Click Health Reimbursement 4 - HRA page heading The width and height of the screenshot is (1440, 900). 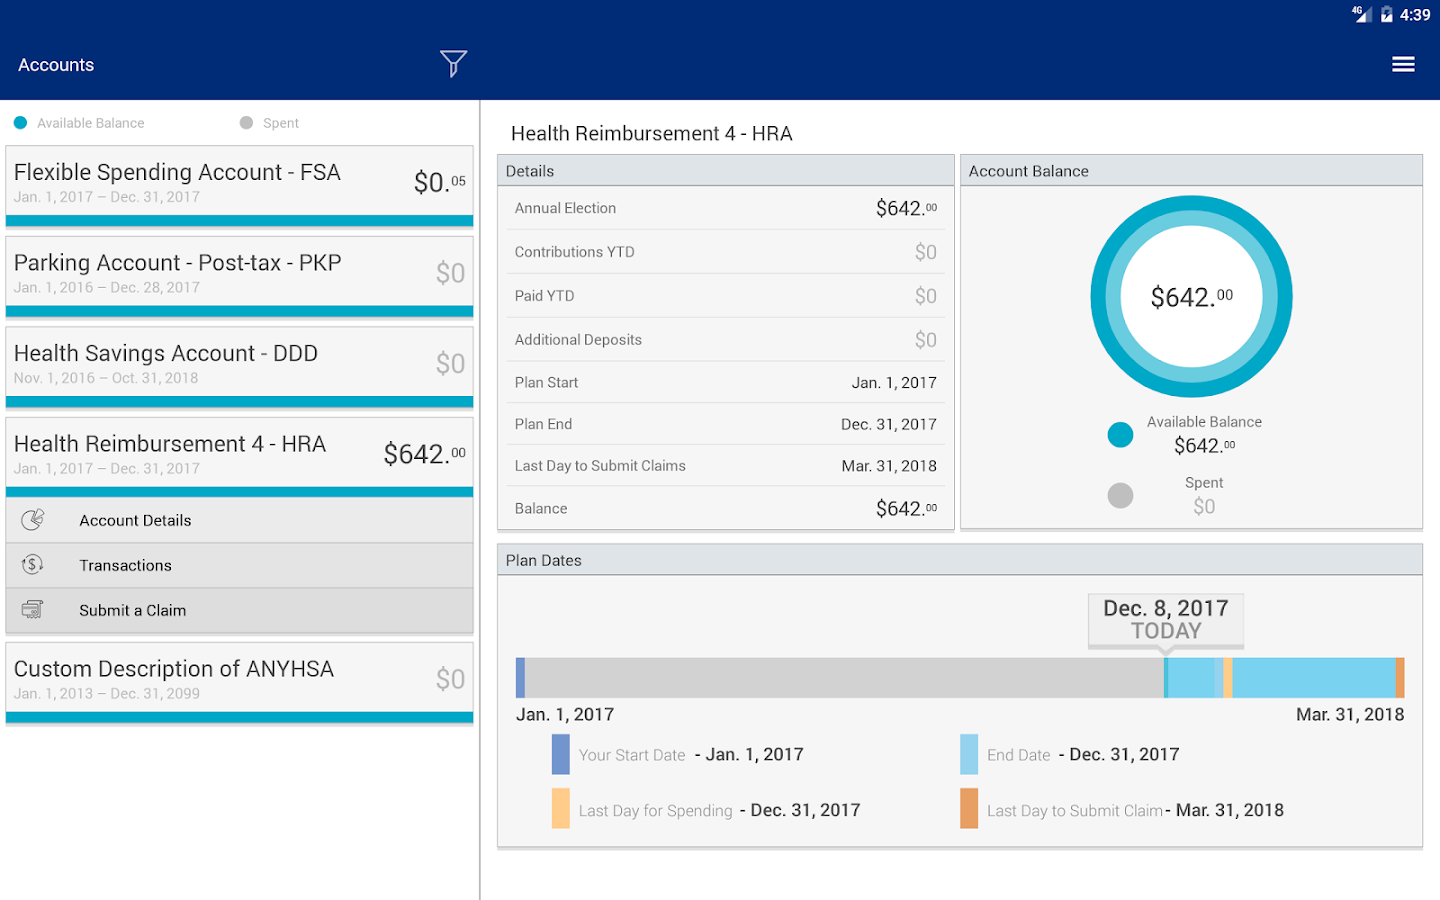point(652,134)
